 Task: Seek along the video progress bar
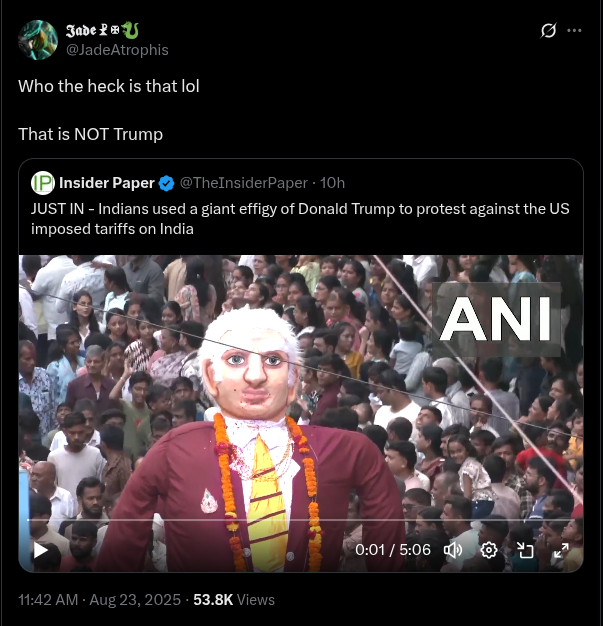pyautogui.click(x=301, y=520)
